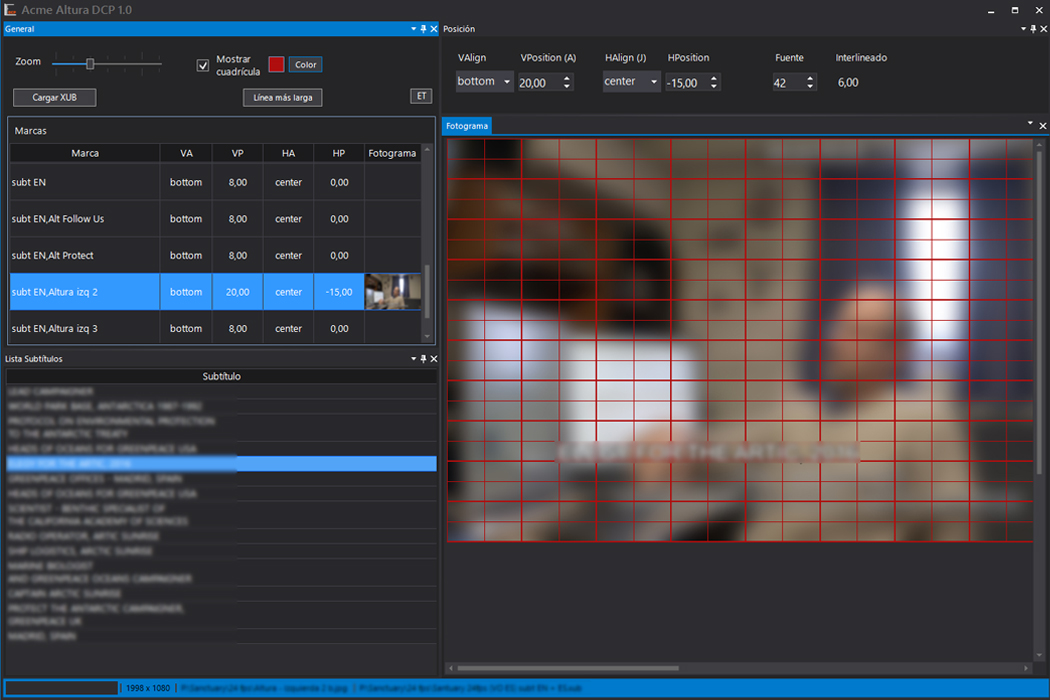Pin the Lista Subtítulos panel
Screen dimensions: 1050x700
click(x=423, y=358)
